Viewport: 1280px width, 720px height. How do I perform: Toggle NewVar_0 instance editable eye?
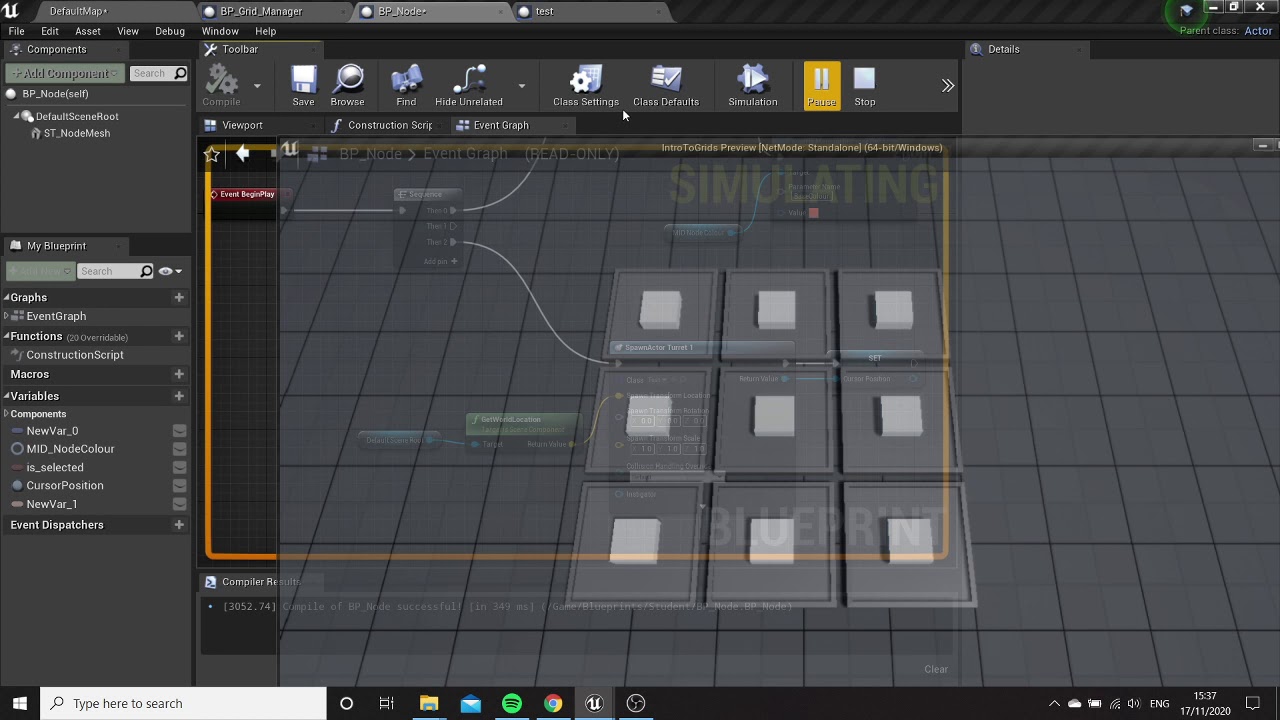tap(179, 431)
